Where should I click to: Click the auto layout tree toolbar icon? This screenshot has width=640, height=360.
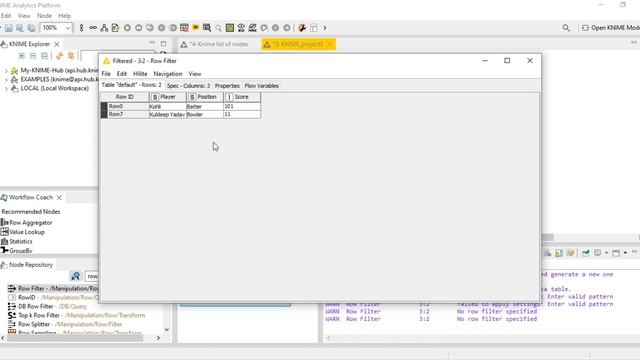point(104,28)
